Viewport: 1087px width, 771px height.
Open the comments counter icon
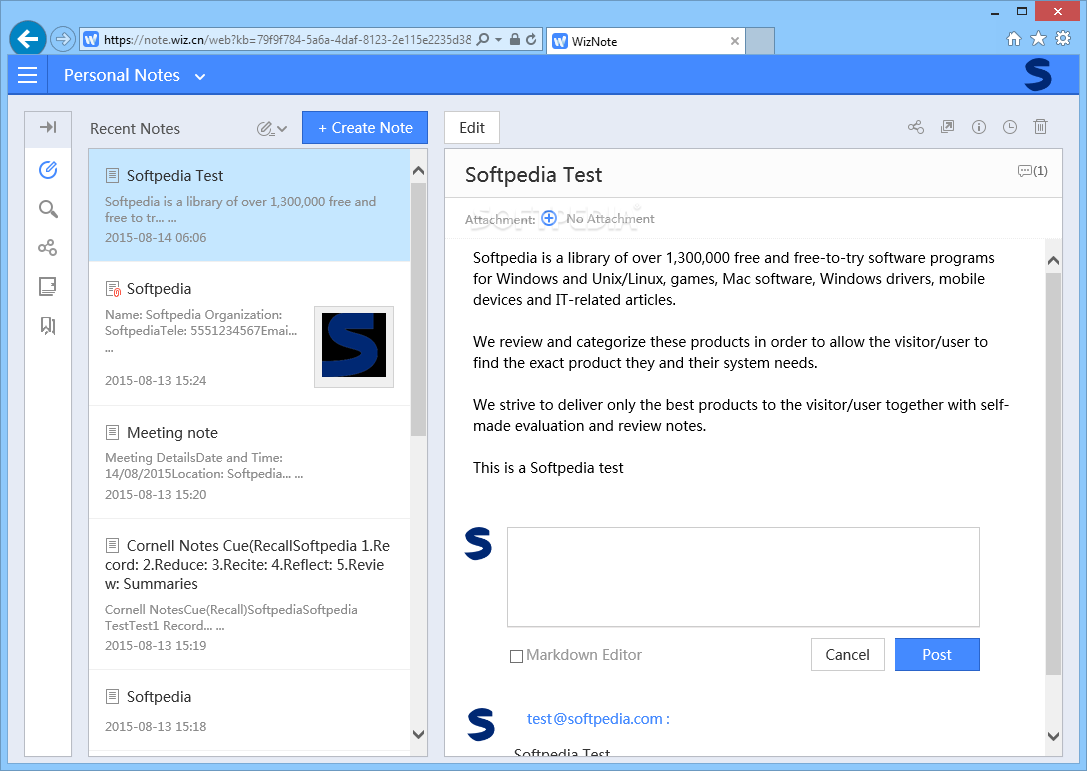point(1032,171)
